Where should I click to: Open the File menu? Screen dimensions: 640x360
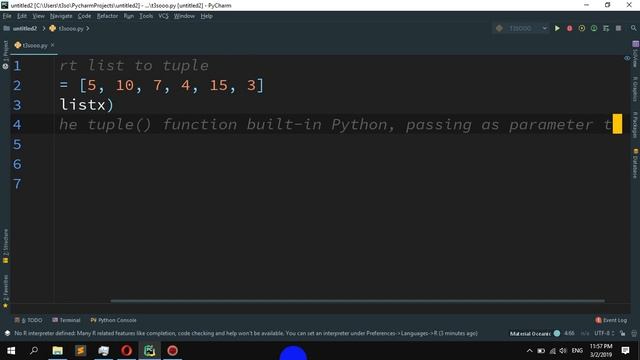tap(7, 16)
